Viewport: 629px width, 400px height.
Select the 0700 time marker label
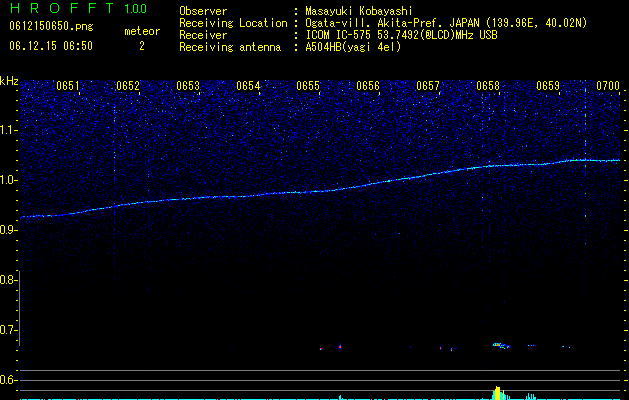(x=608, y=85)
